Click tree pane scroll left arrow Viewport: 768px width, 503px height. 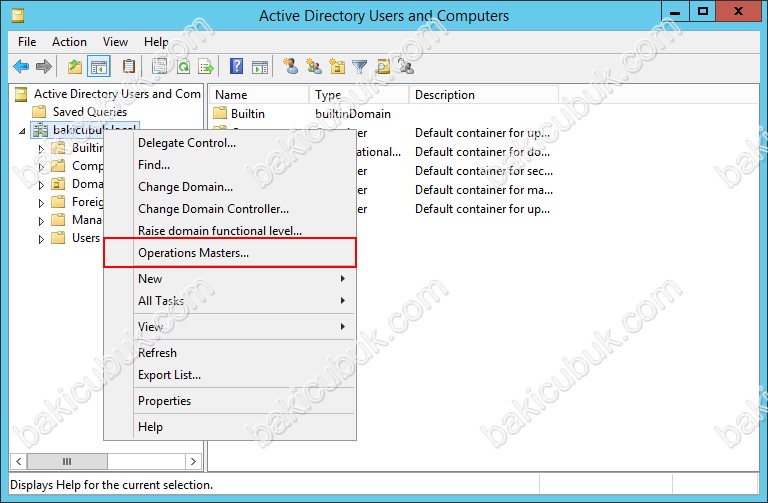tap(19, 461)
